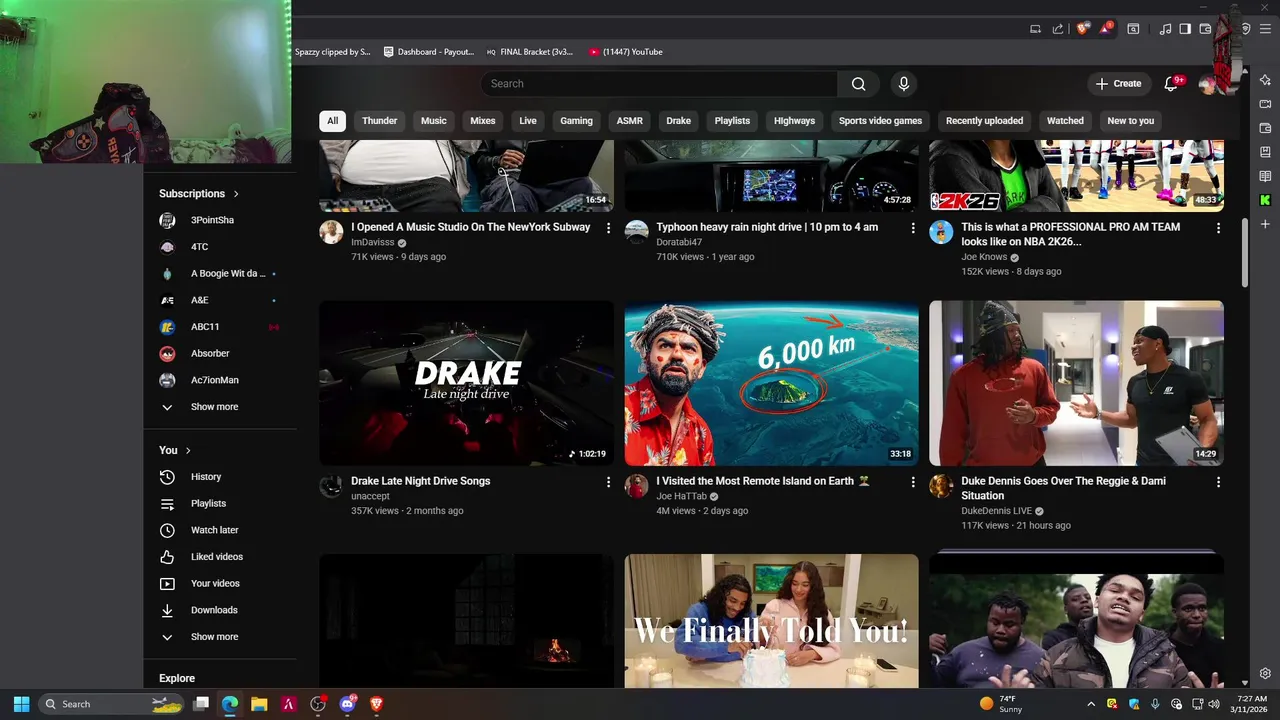This screenshot has height=720, width=1280.
Task: Select the All filter chip
Action: (332, 121)
